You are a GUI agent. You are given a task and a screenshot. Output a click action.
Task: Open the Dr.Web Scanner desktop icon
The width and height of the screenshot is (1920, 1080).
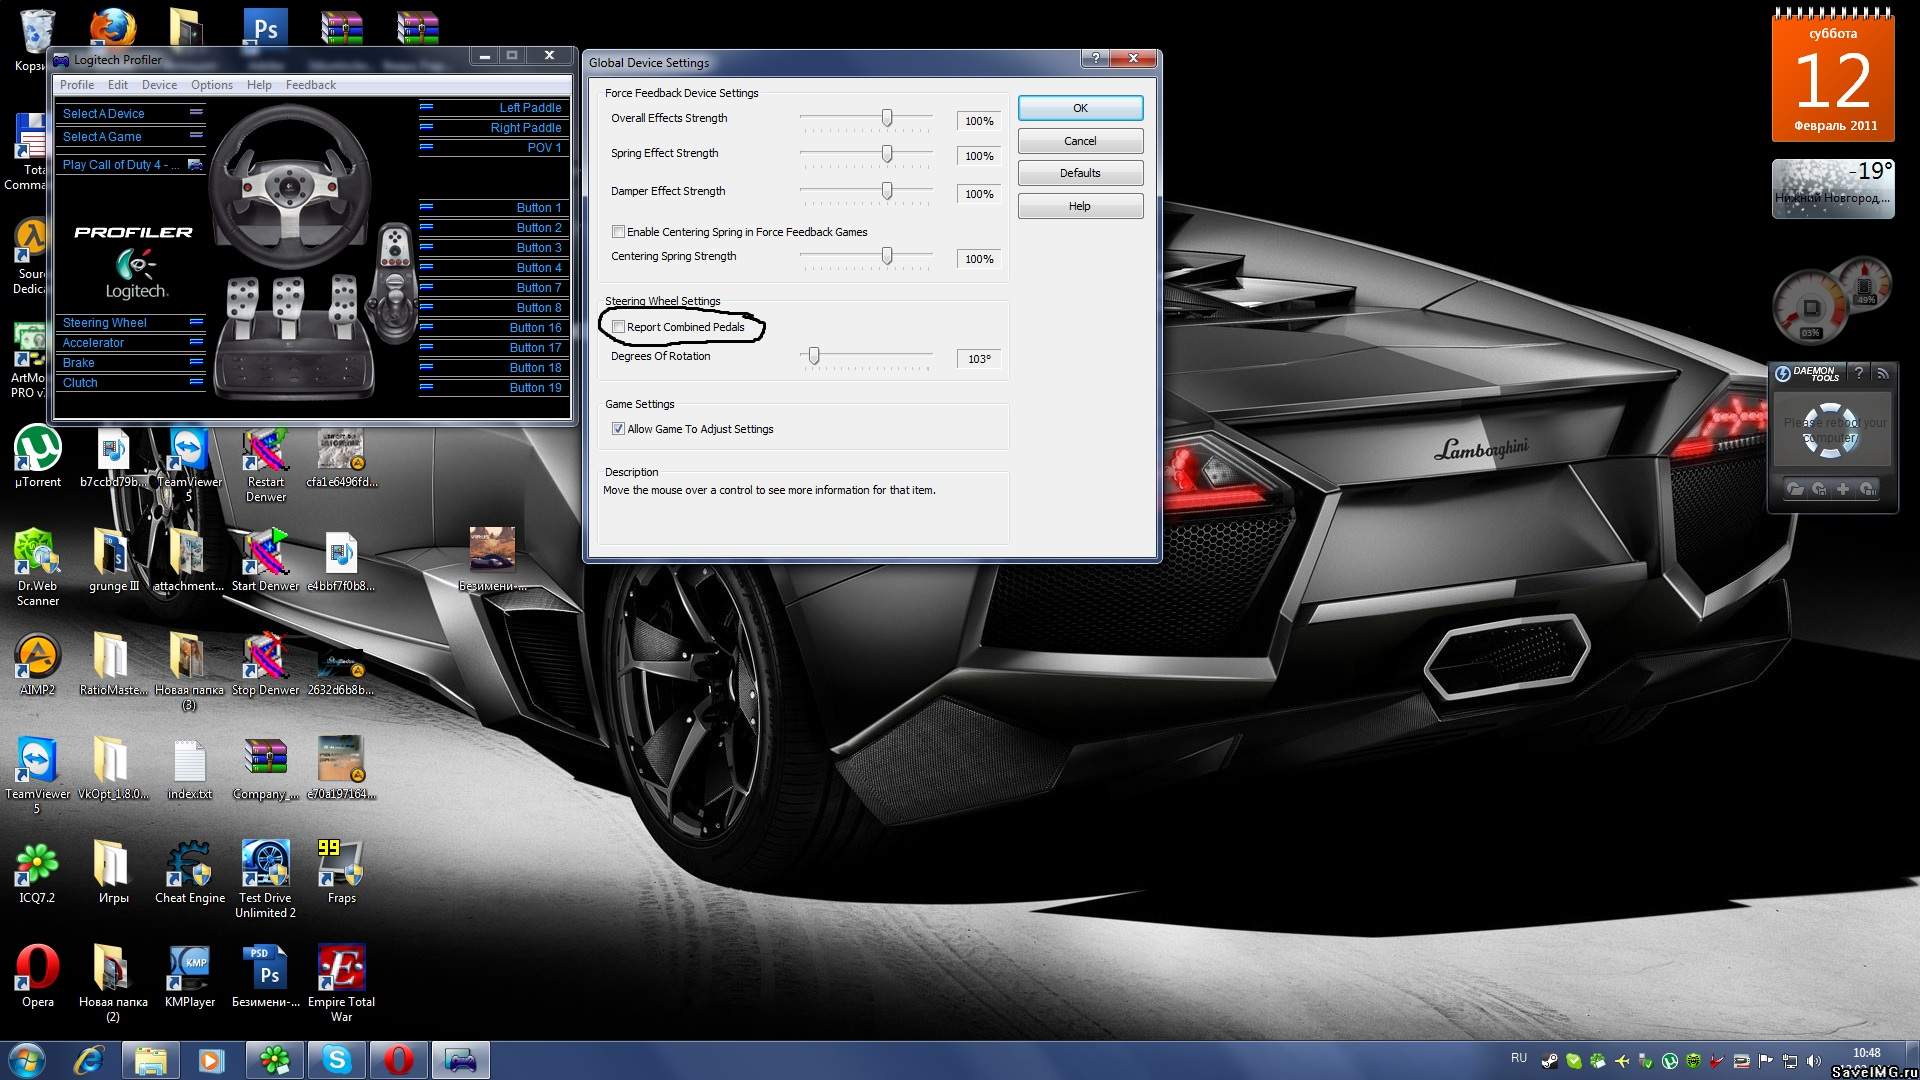click(x=38, y=567)
